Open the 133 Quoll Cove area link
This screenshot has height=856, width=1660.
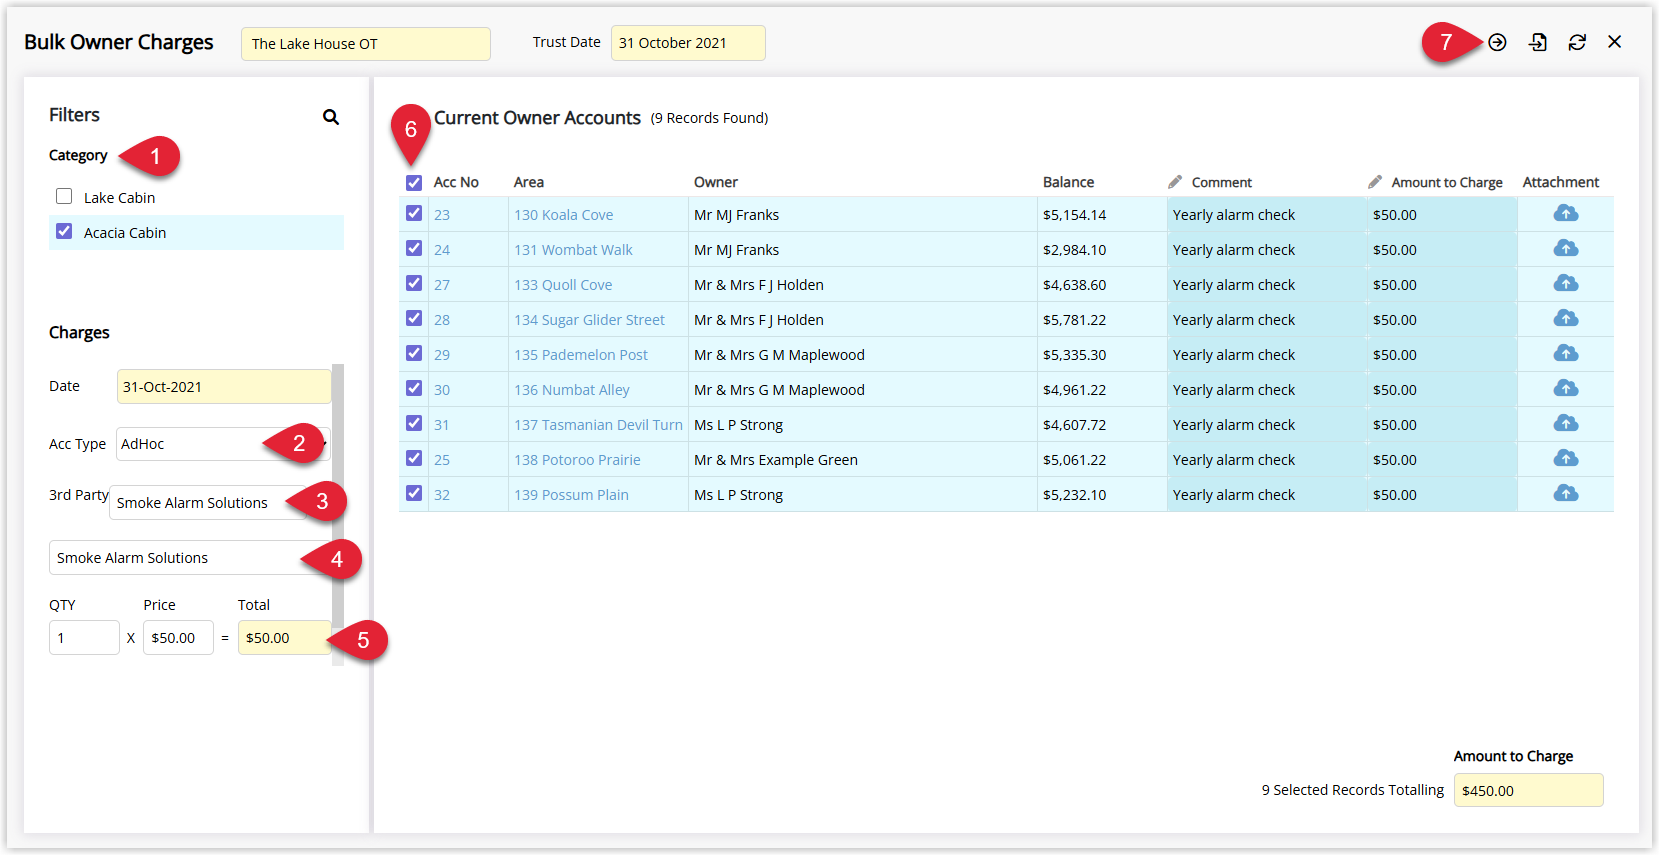[563, 285]
